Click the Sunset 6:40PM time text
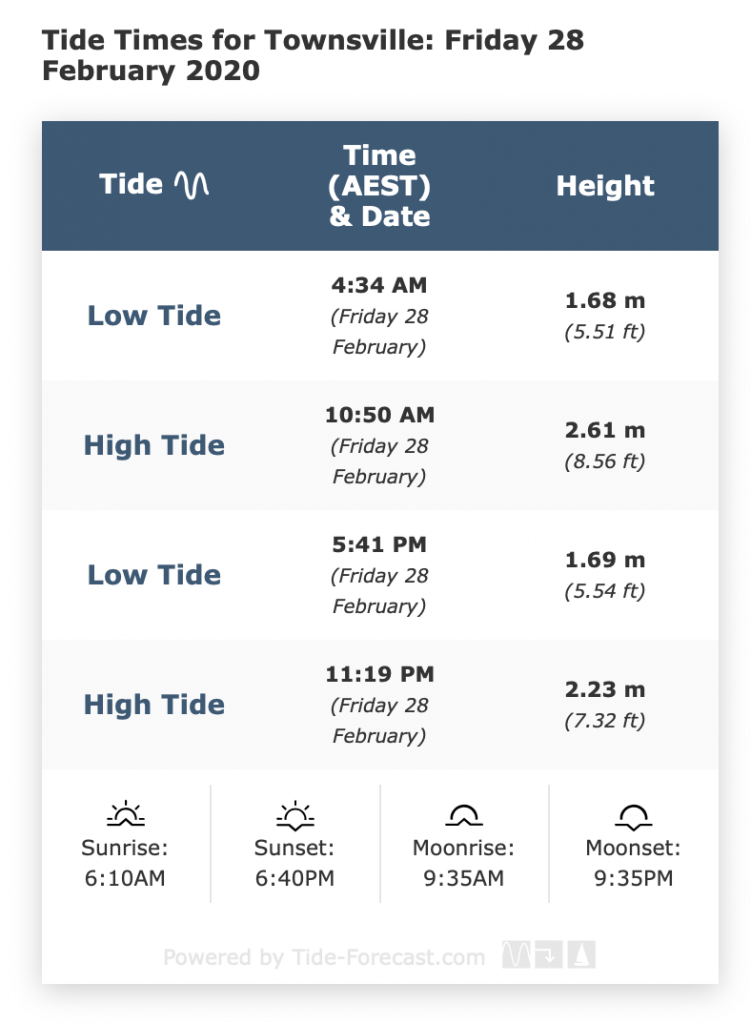Viewport: 751px width, 1024px height. click(294, 879)
